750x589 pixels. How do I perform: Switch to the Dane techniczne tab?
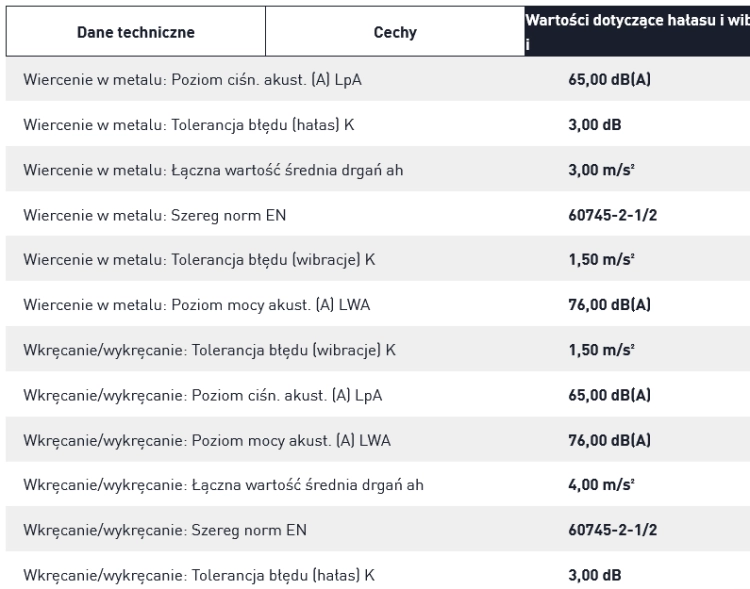point(136,32)
